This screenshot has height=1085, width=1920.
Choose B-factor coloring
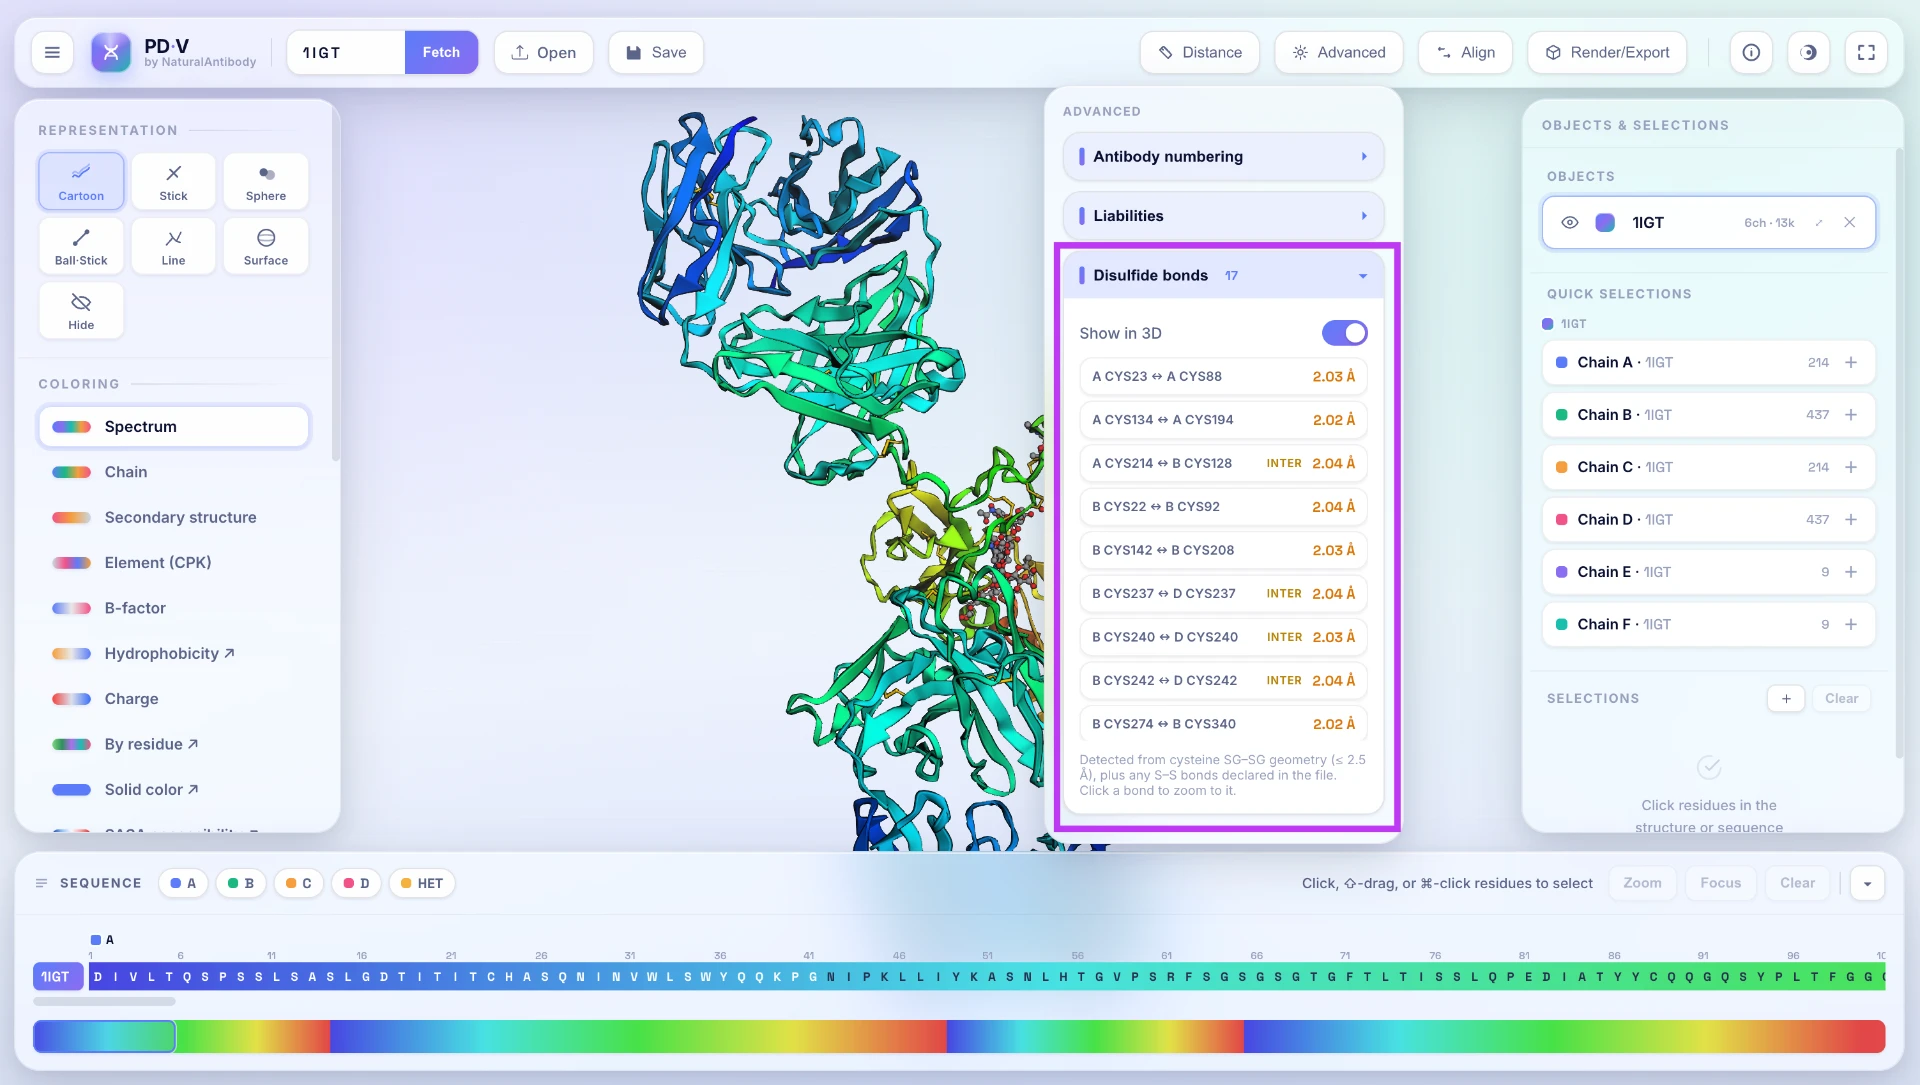click(x=173, y=608)
